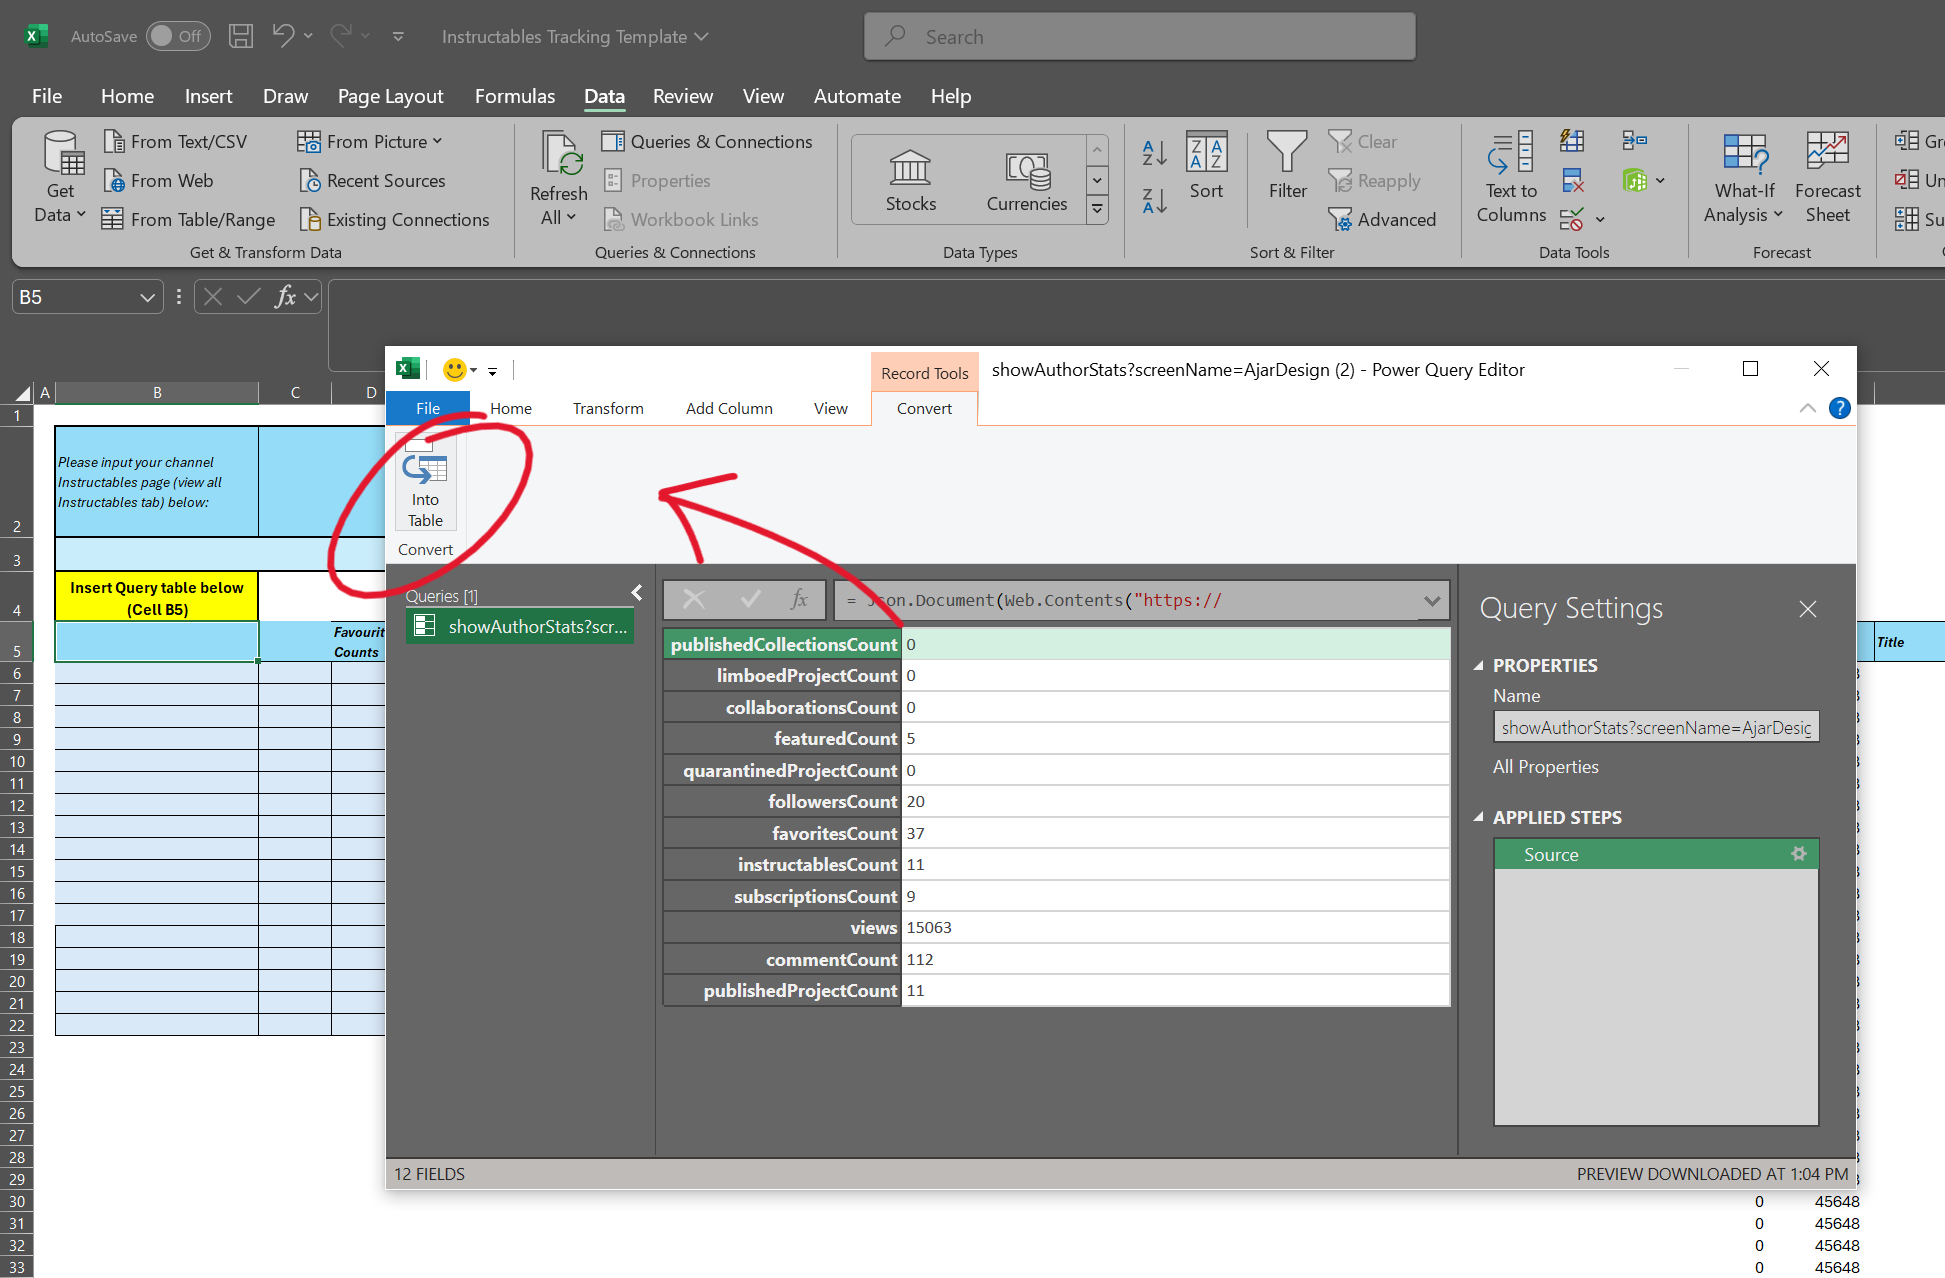Switch to Page Layout tab
The image size is (1945, 1278).
390,97
